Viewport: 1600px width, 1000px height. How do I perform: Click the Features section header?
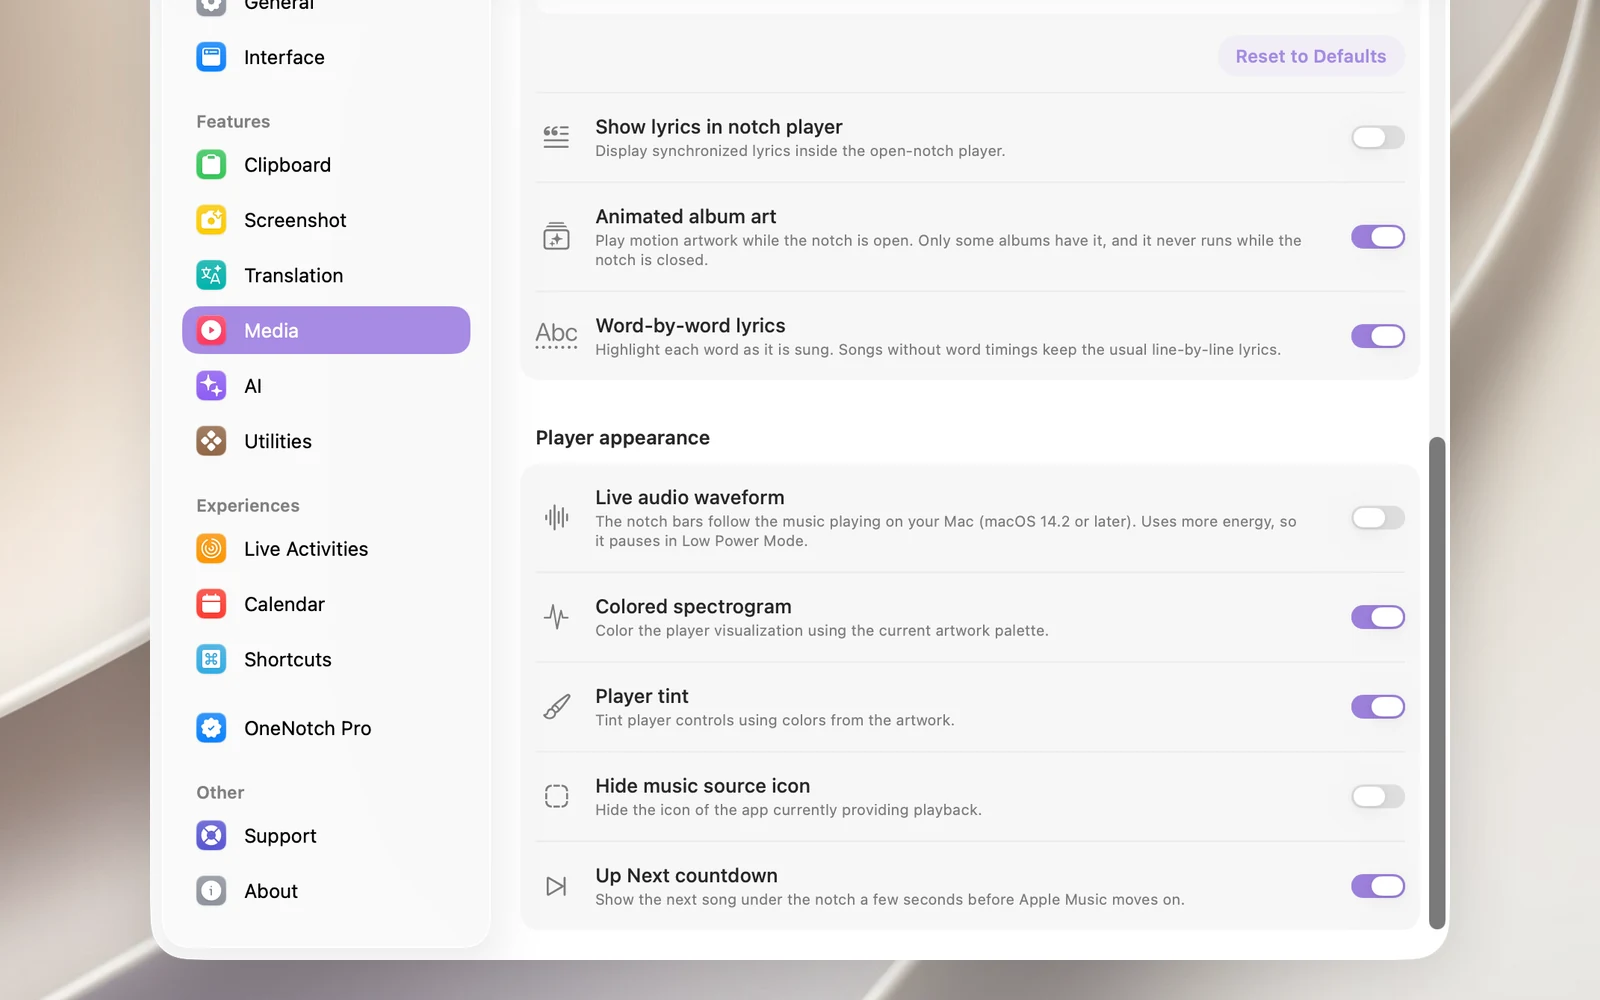tap(233, 121)
